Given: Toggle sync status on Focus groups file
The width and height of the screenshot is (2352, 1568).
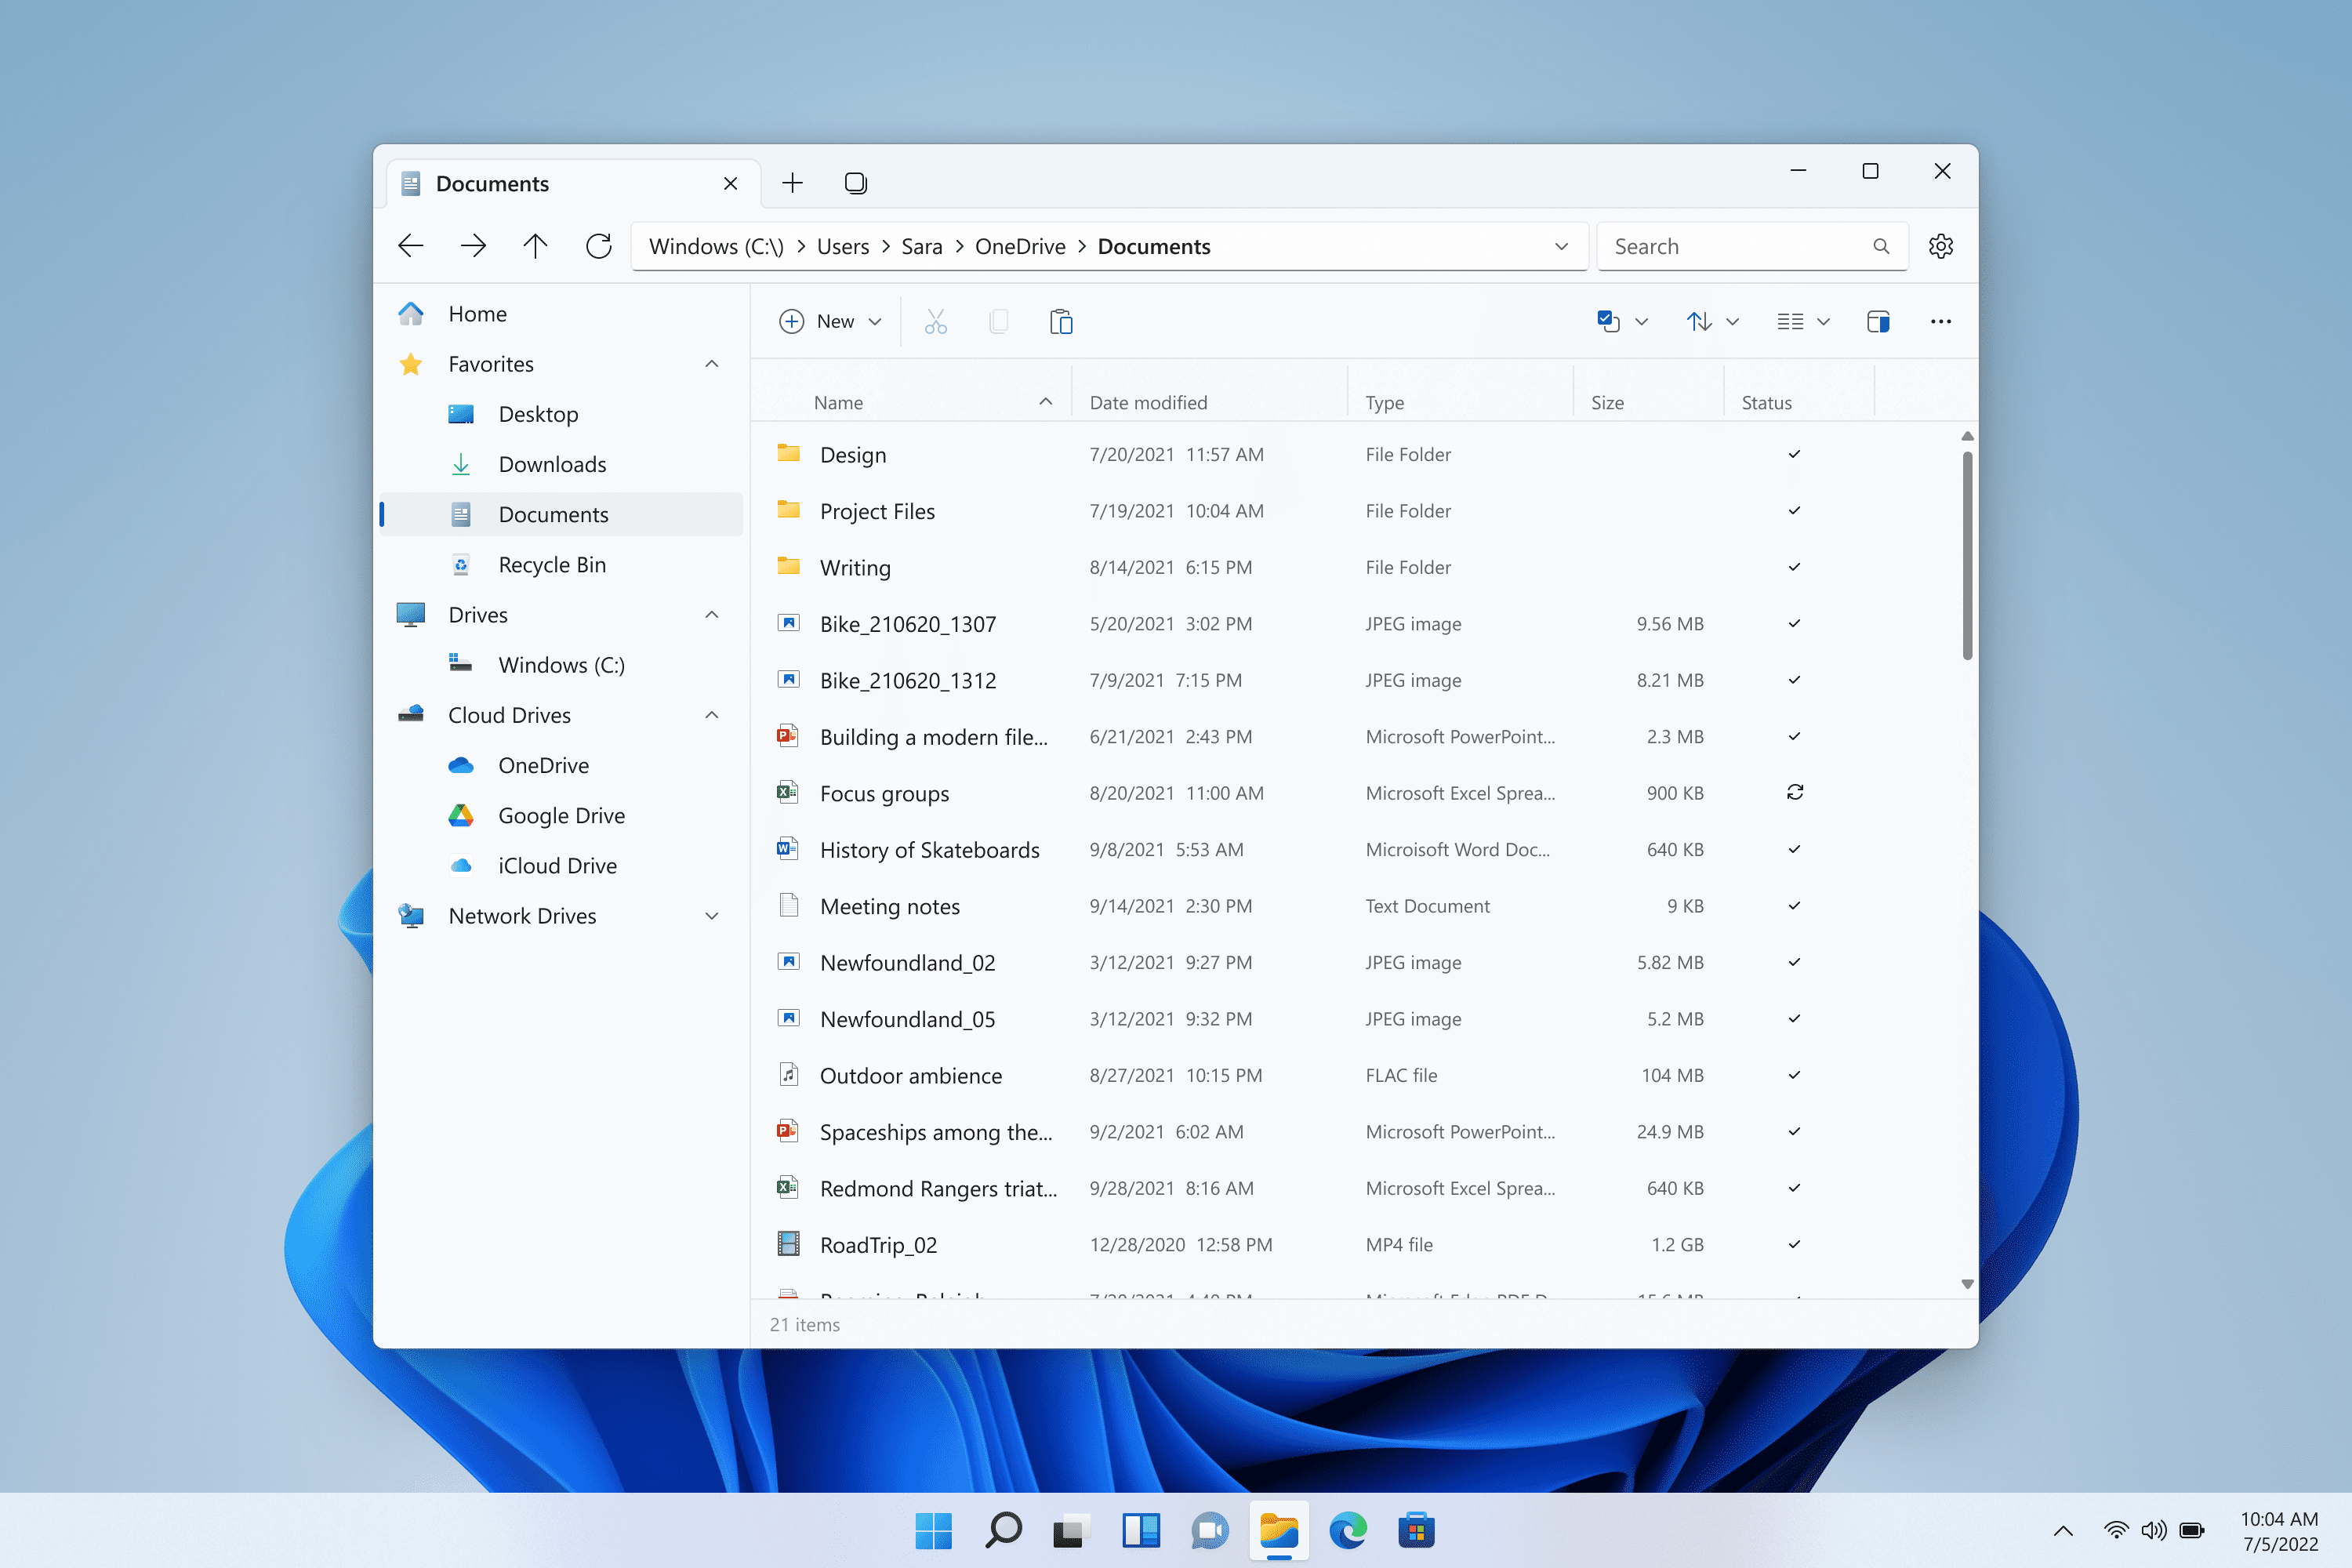Looking at the screenshot, I should [1792, 791].
